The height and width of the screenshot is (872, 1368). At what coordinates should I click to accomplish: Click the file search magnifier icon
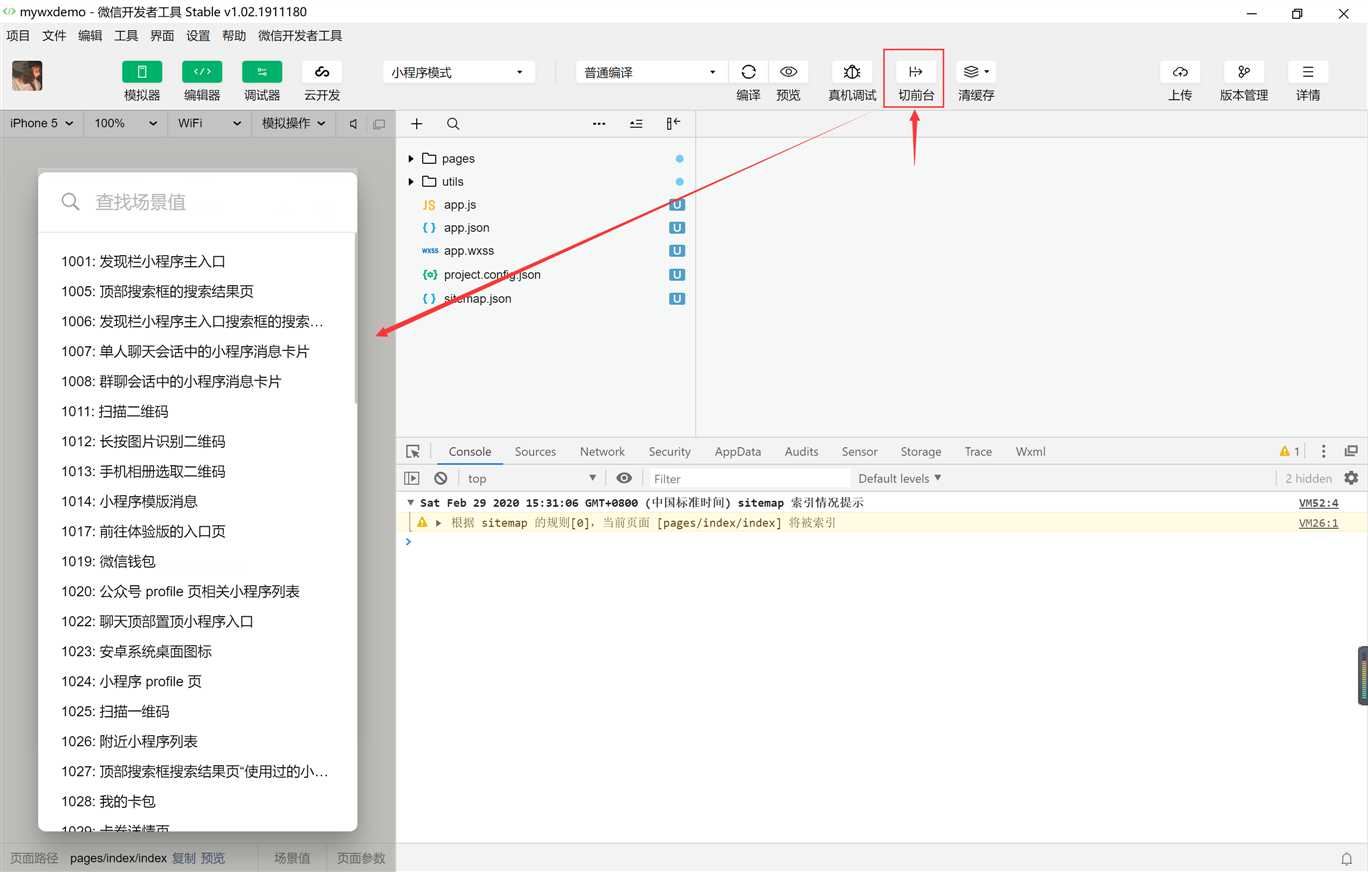453,124
